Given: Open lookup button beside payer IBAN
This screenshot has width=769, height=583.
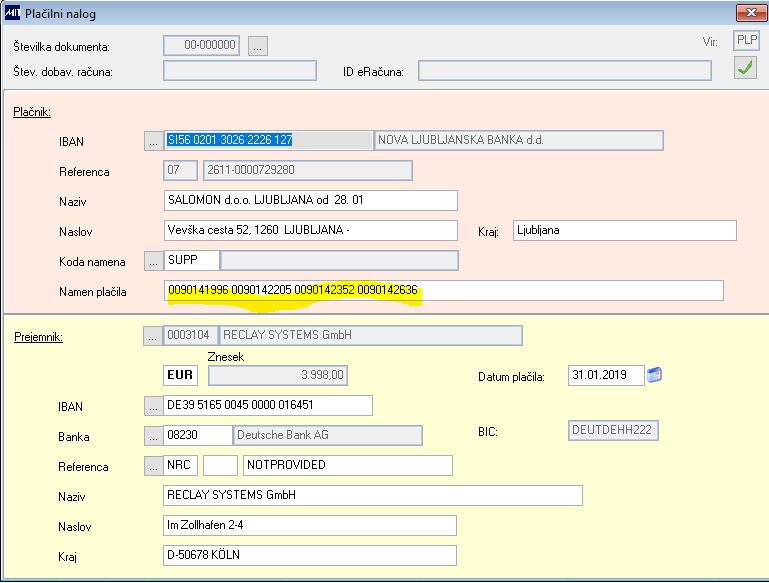Looking at the screenshot, I should coord(154,141).
